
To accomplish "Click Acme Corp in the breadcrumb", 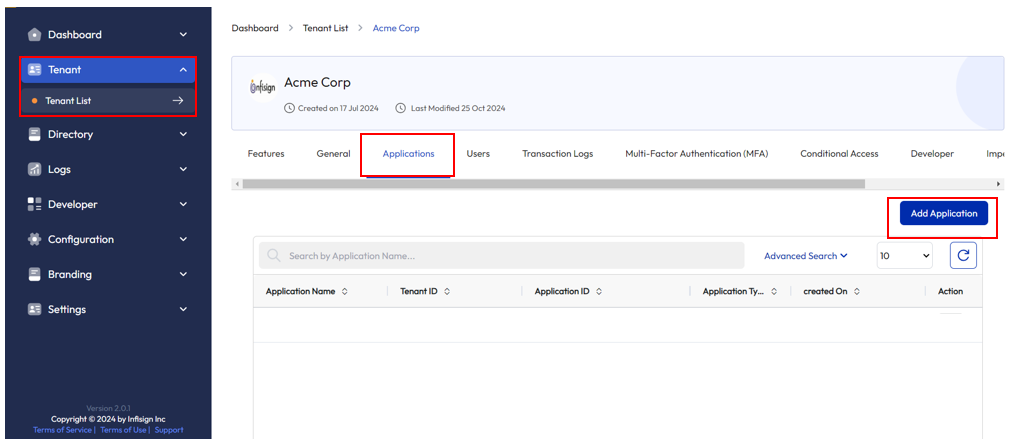I will coord(396,28).
